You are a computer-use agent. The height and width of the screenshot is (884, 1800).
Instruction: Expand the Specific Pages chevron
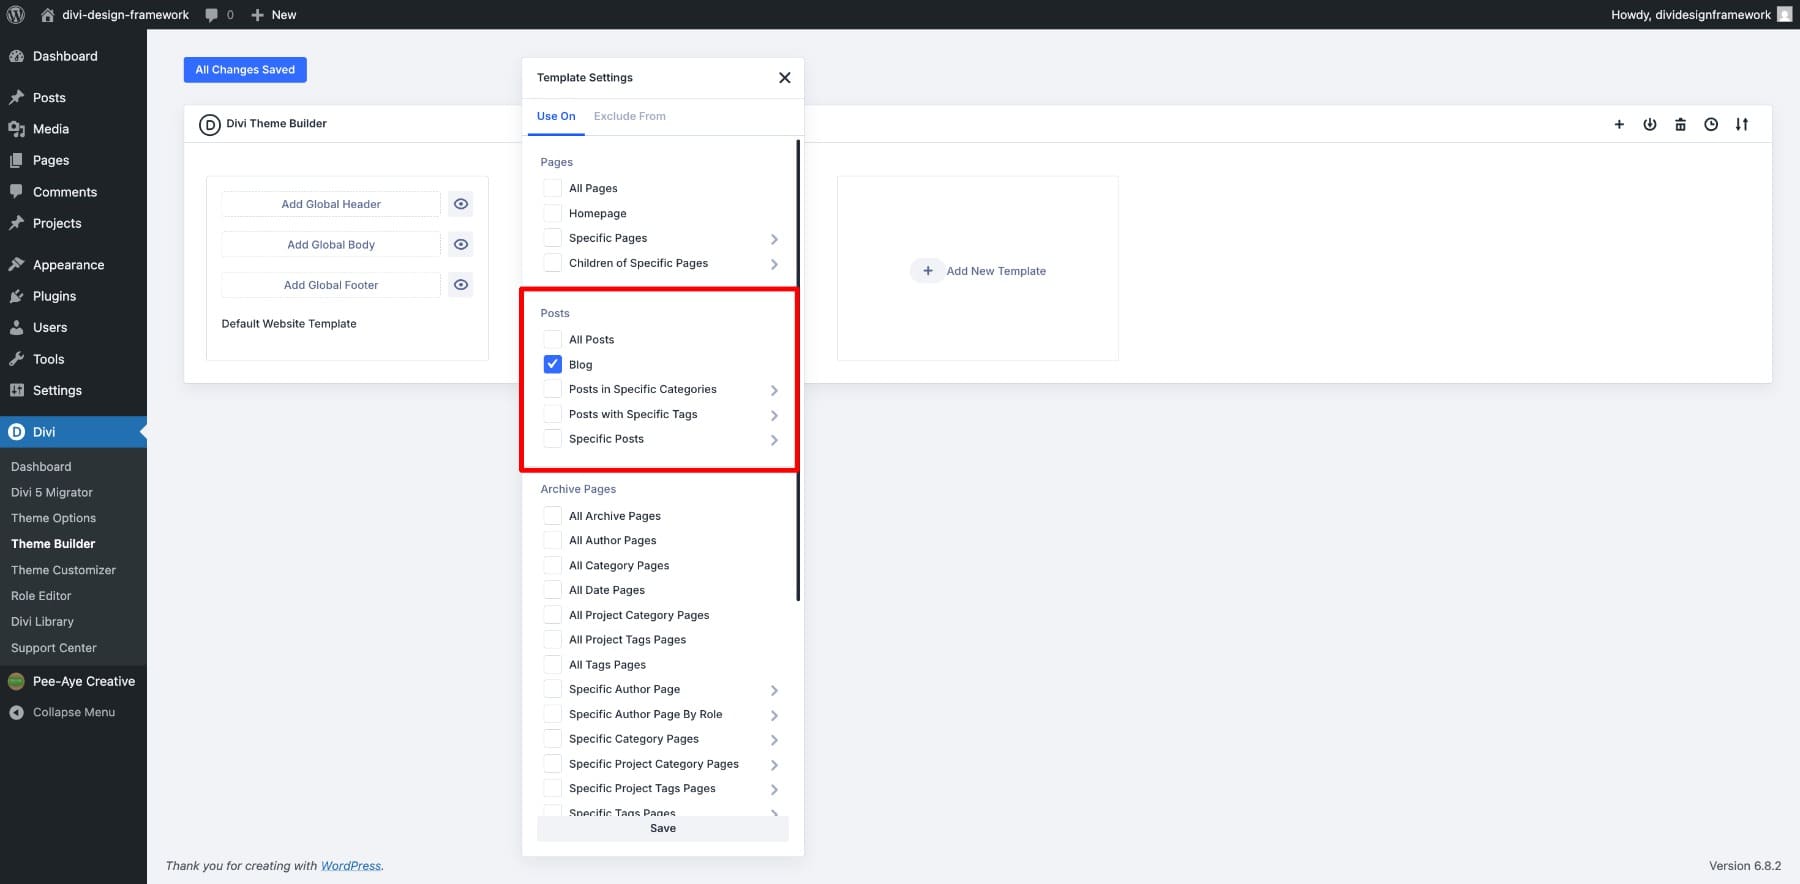point(774,239)
